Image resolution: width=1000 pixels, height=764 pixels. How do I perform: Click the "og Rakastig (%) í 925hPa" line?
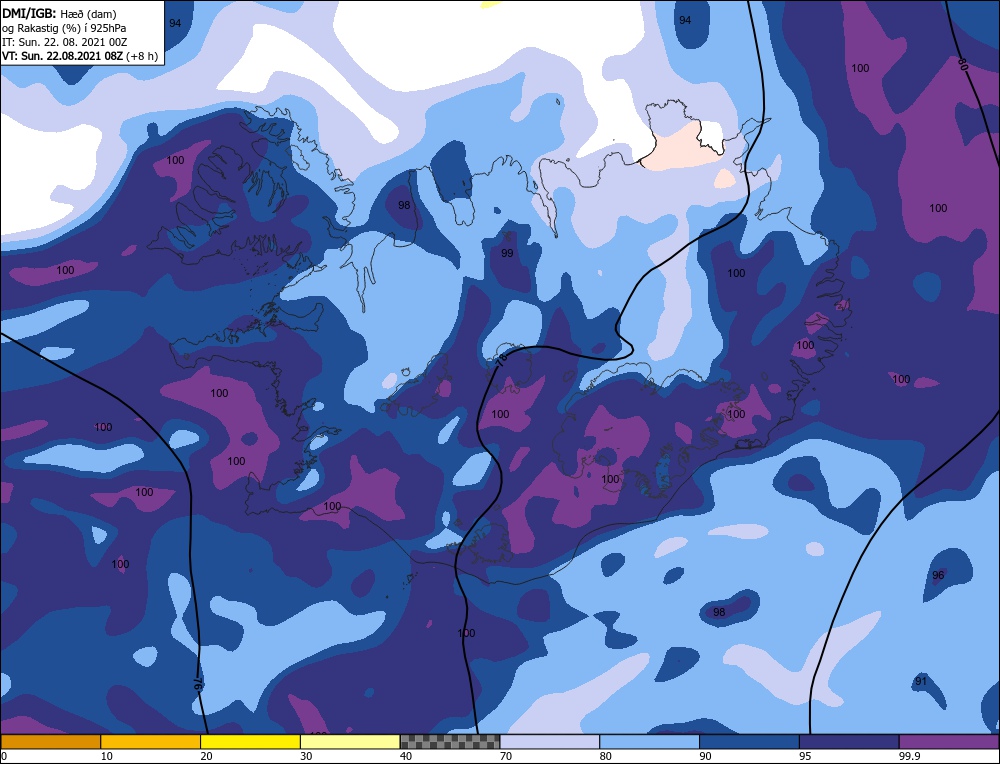pos(64,28)
